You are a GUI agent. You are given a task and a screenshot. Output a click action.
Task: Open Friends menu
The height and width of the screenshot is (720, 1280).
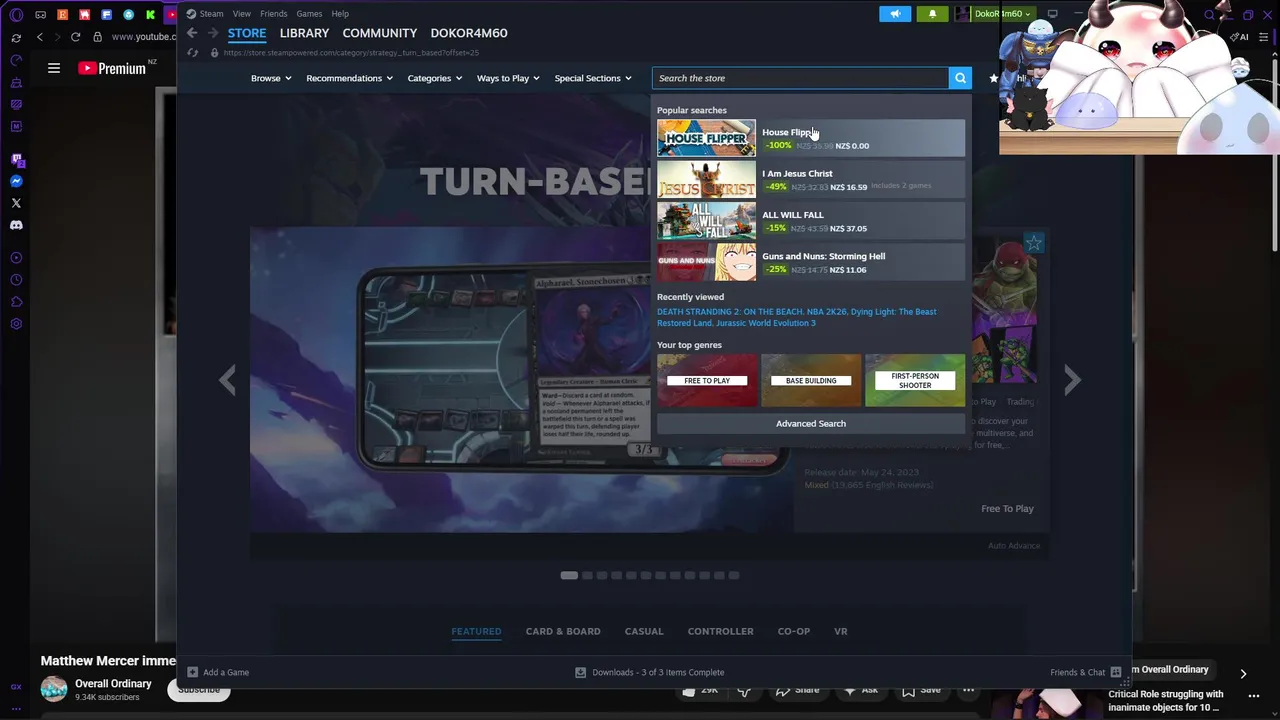pyautogui.click(x=273, y=14)
